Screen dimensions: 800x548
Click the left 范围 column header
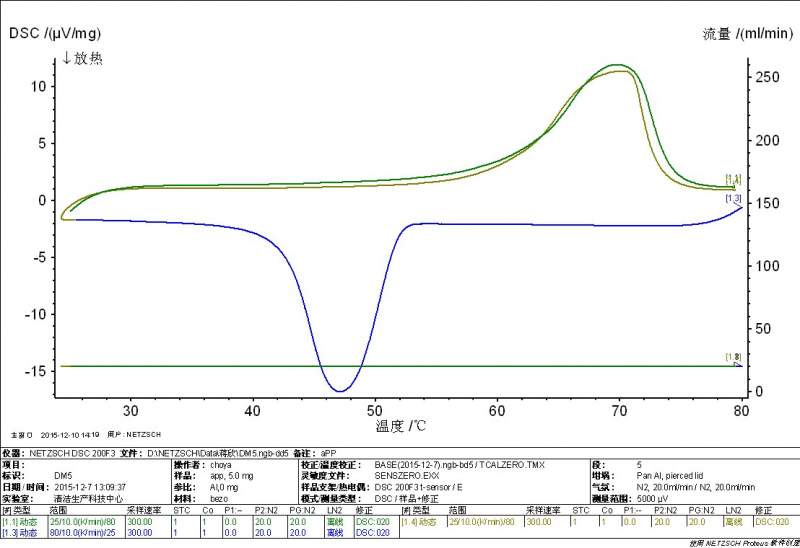pyautogui.click(x=58, y=510)
